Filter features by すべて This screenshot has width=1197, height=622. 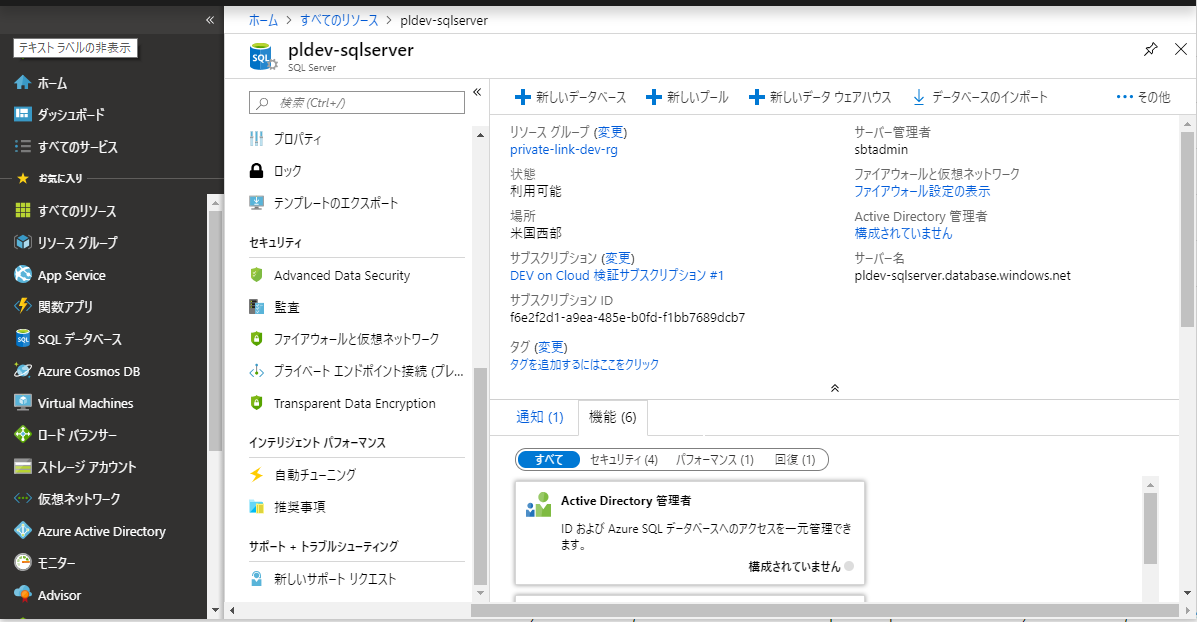[549, 459]
